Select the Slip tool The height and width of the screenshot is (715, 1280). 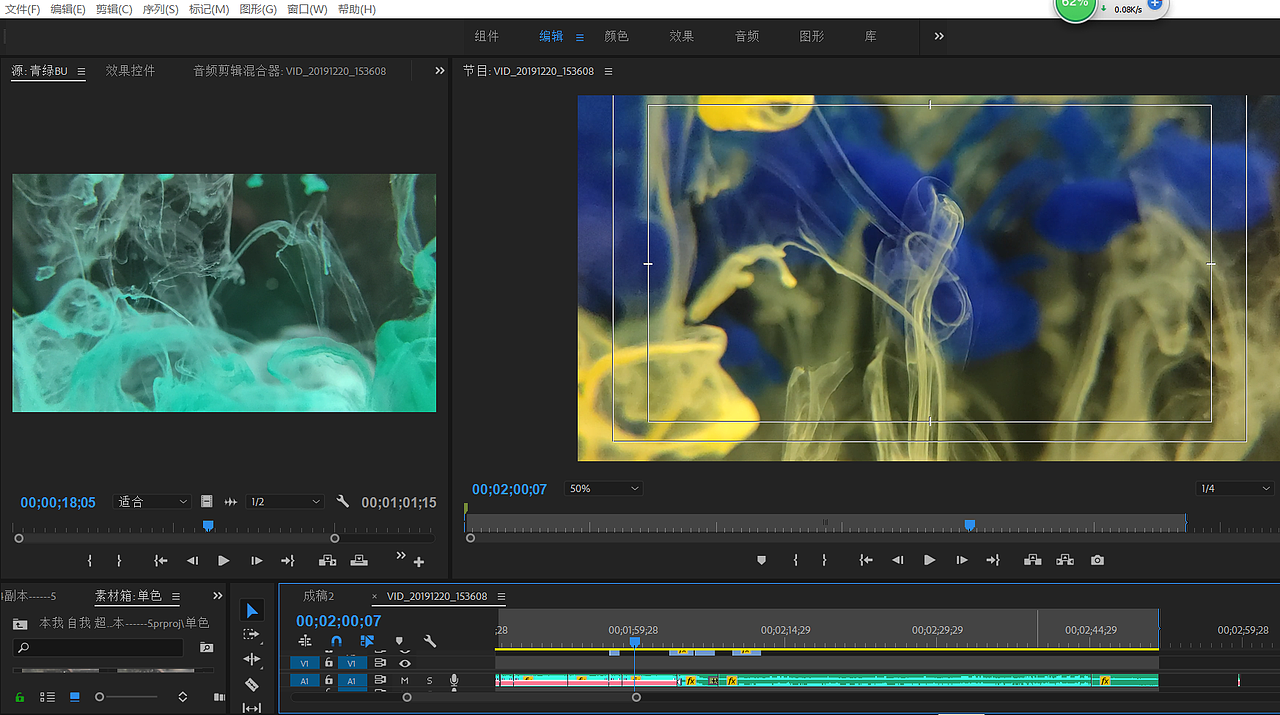pos(252,707)
